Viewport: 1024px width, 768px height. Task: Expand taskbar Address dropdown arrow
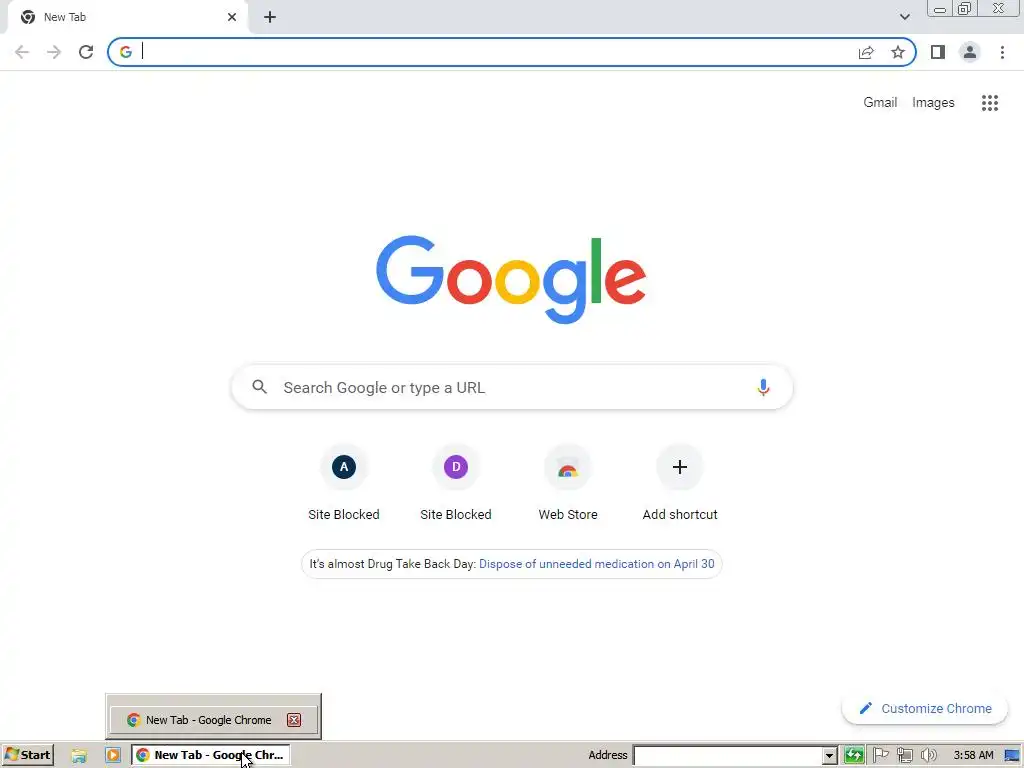(829, 756)
